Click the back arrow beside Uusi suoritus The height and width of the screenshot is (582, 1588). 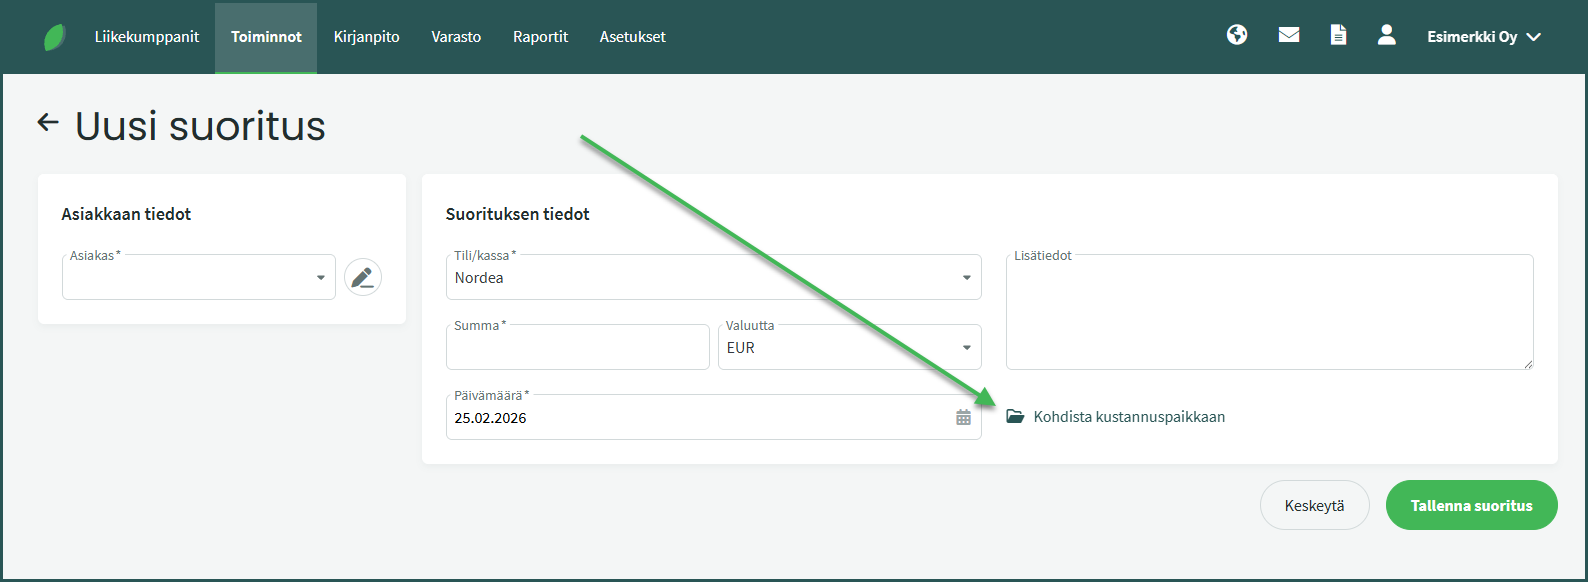[48, 123]
